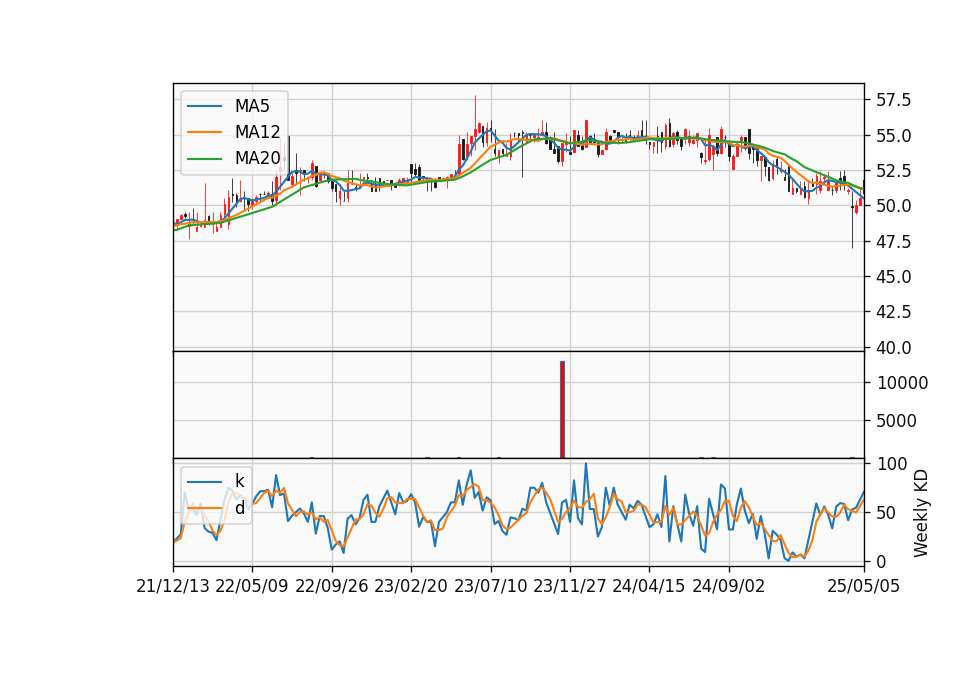Click the 50 KD axis label

click(887, 513)
